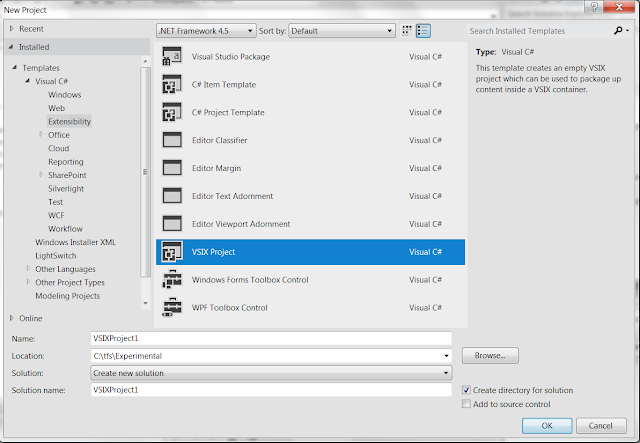Select Windows Installer XML category
This screenshot has height=443, width=640.
pos(76,242)
